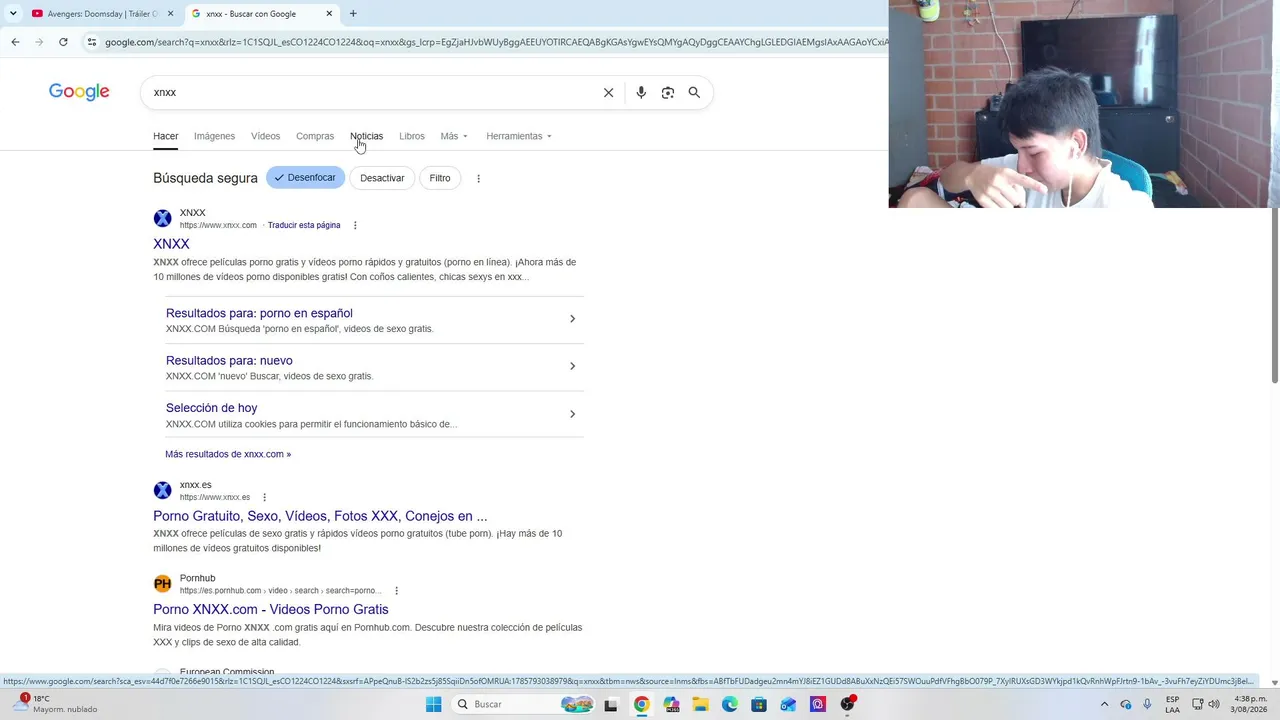The image size is (1280, 720).
Task: Open the Libros tab
Action: (x=412, y=136)
